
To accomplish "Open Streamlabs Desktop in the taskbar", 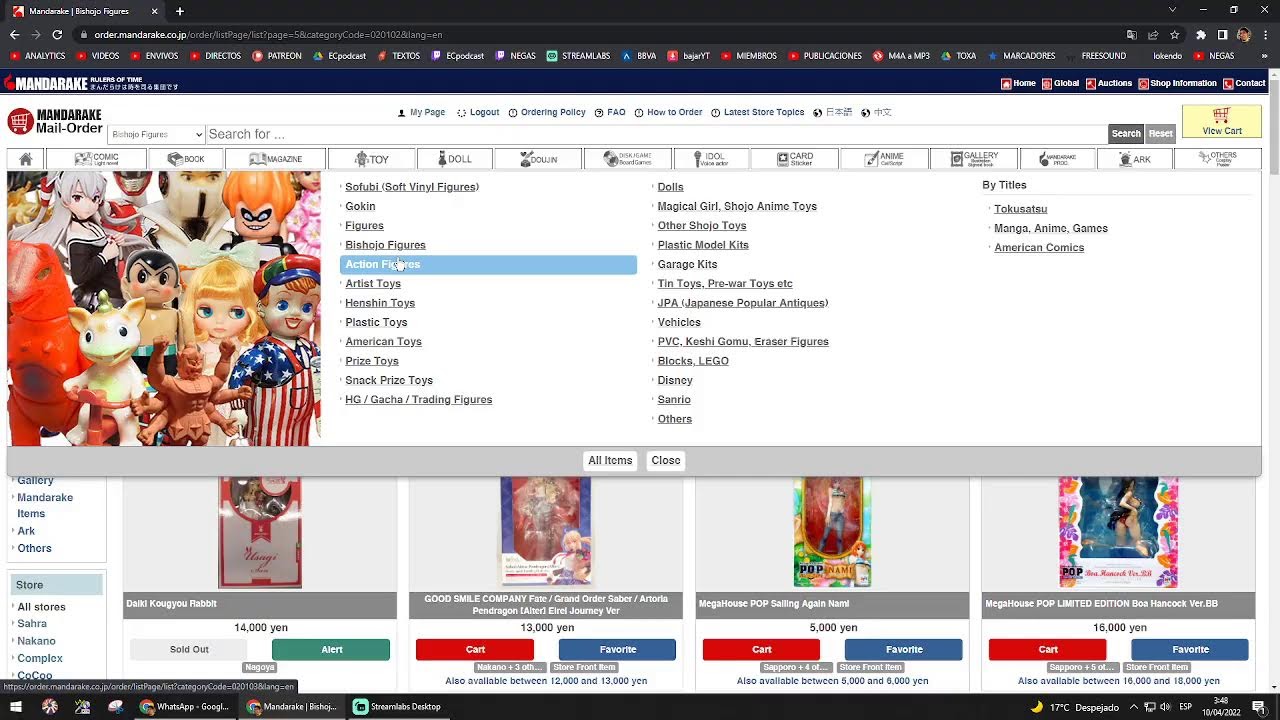I will coord(396,707).
